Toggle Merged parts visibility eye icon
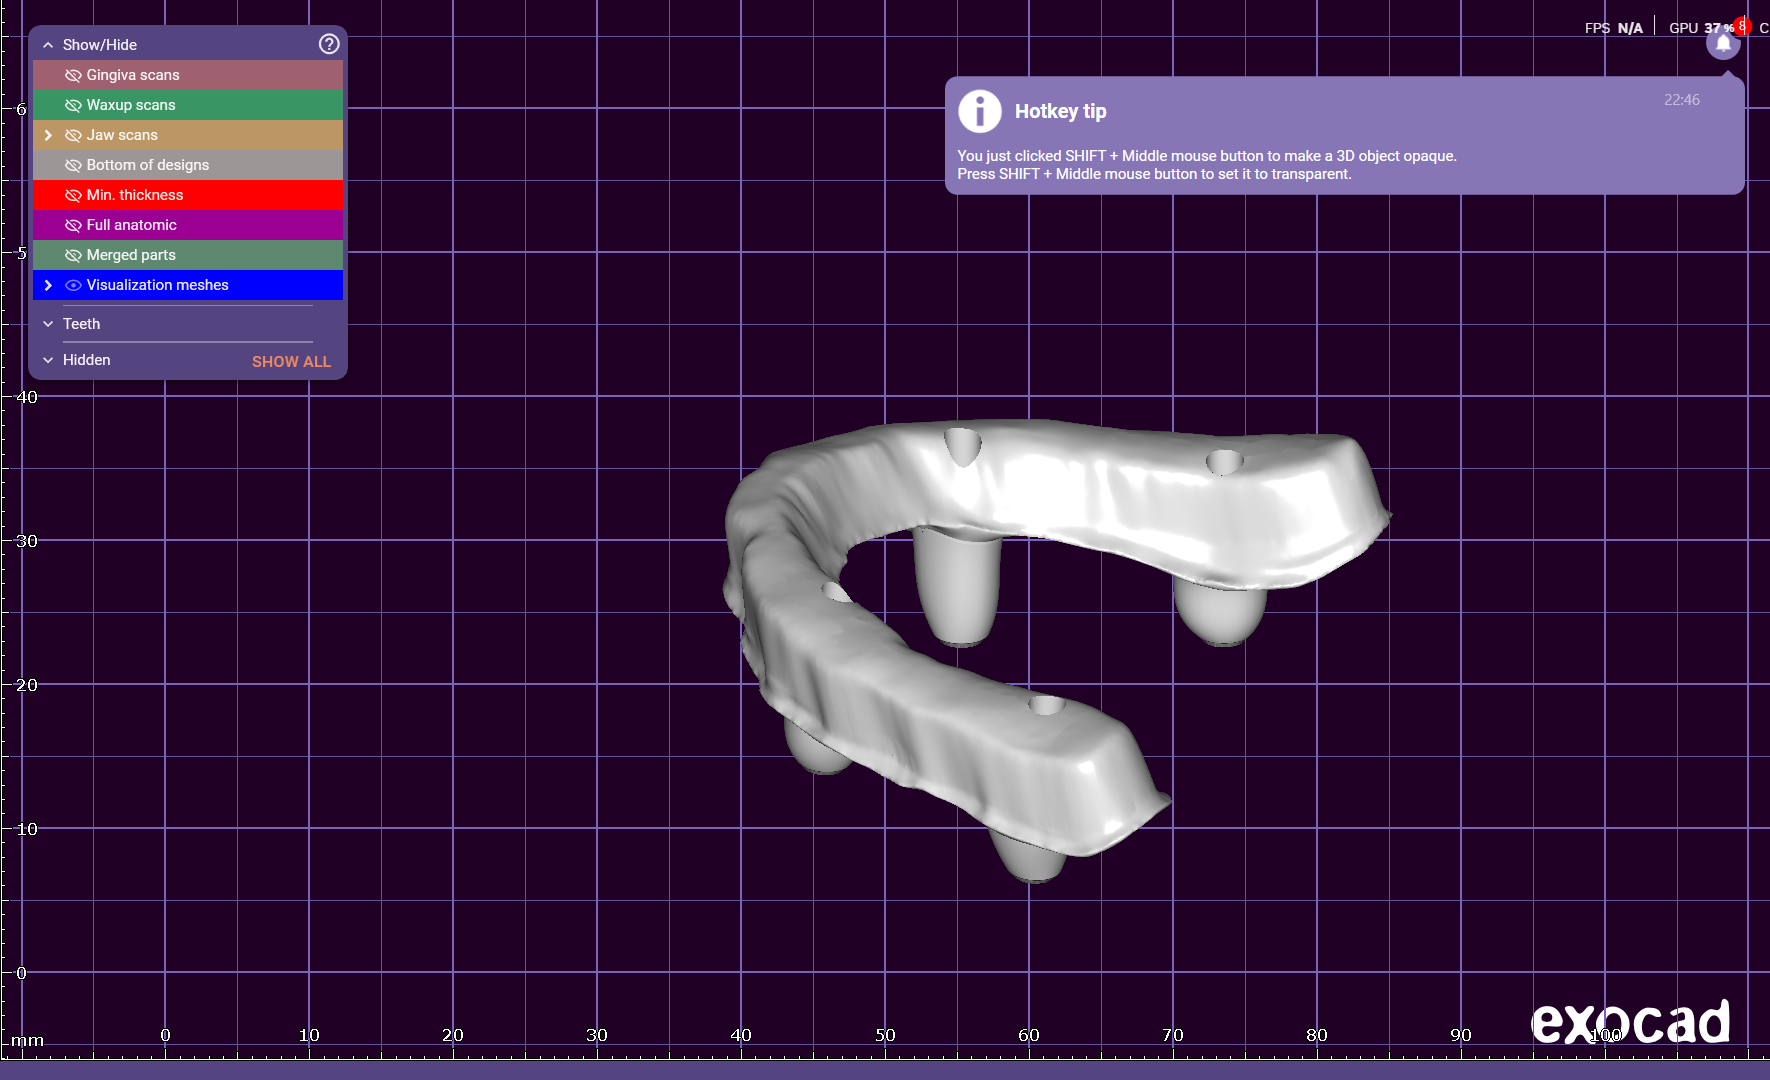The image size is (1770, 1080). click(x=73, y=255)
